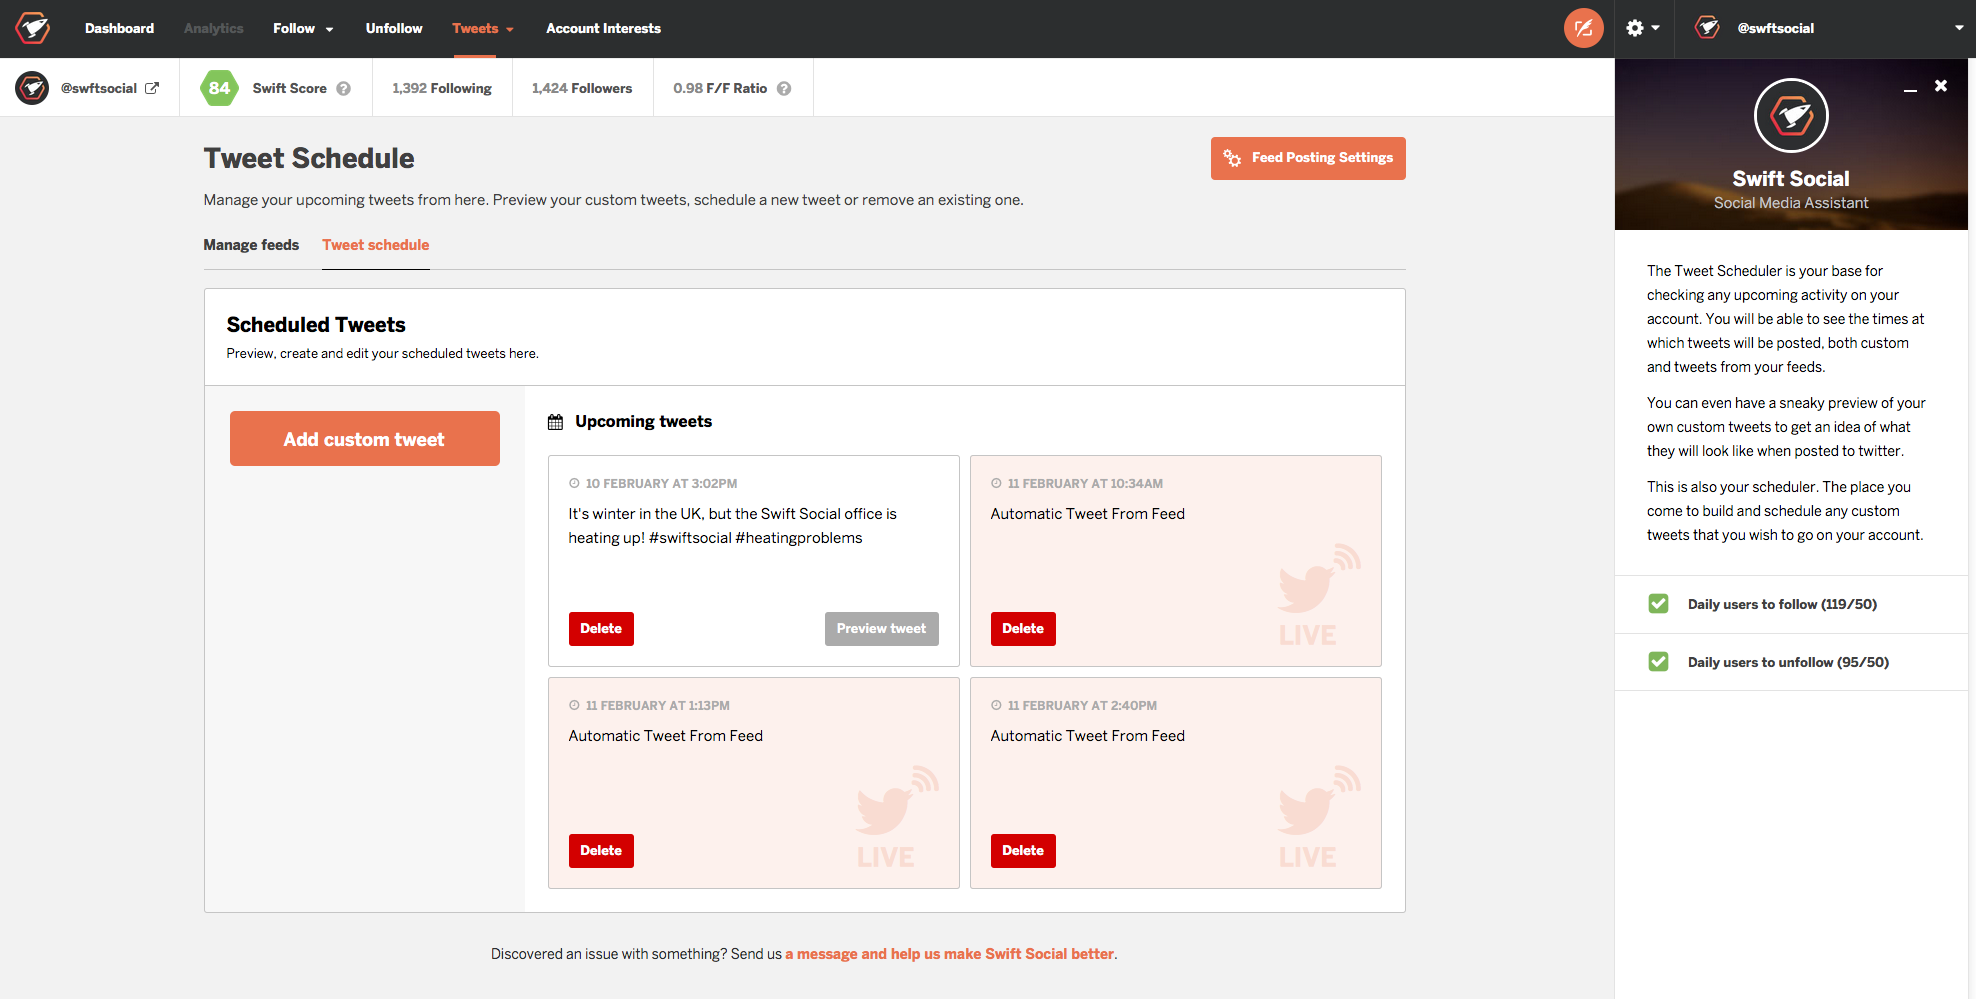Open @swftsocial profile via external link icon
Viewport: 1976px width, 999px height.
(x=153, y=88)
